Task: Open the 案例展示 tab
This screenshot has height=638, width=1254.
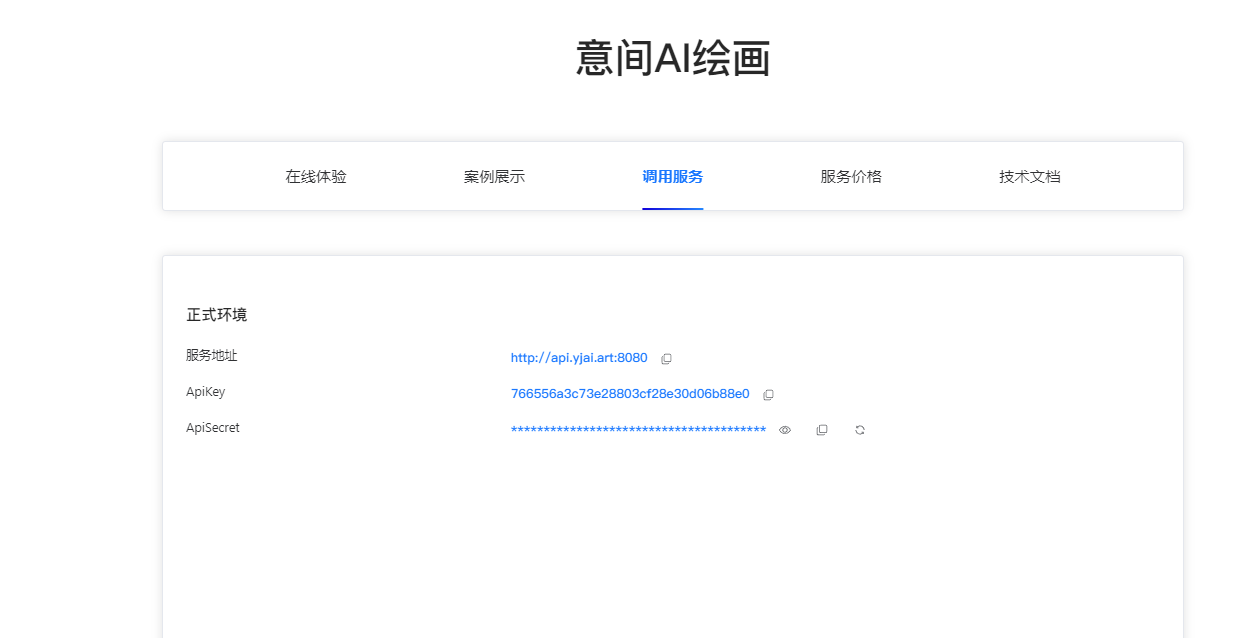Action: [x=494, y=177]
